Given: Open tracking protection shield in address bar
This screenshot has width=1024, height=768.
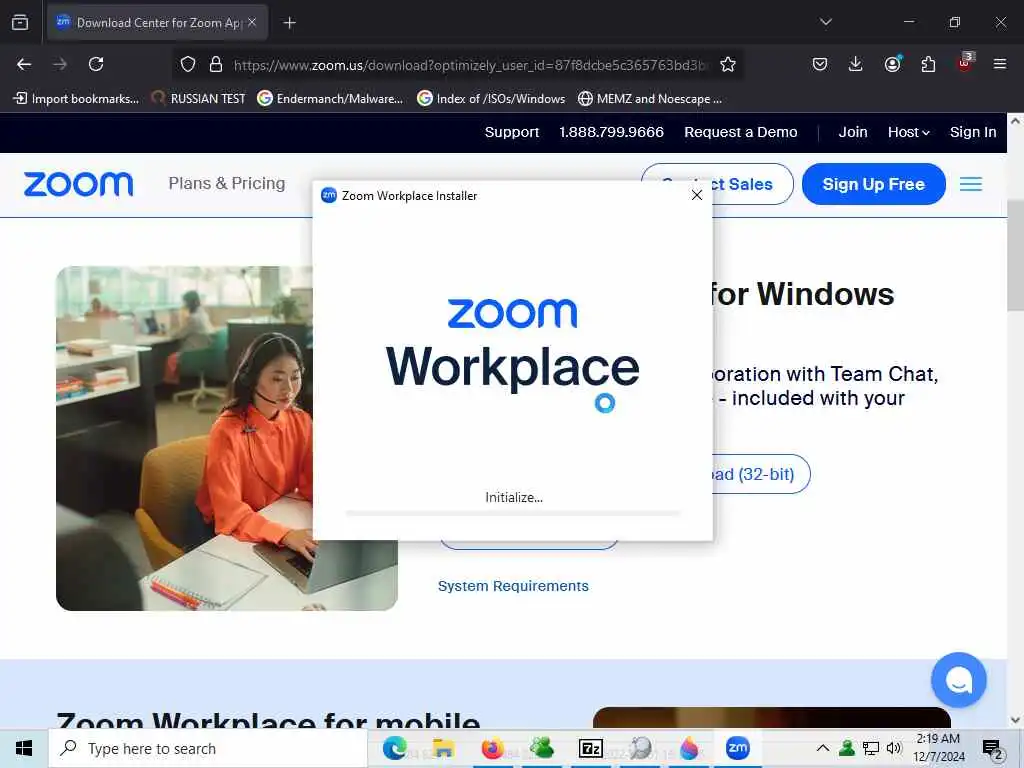Looking at the screenshot, I should click(x=188, y=64).
